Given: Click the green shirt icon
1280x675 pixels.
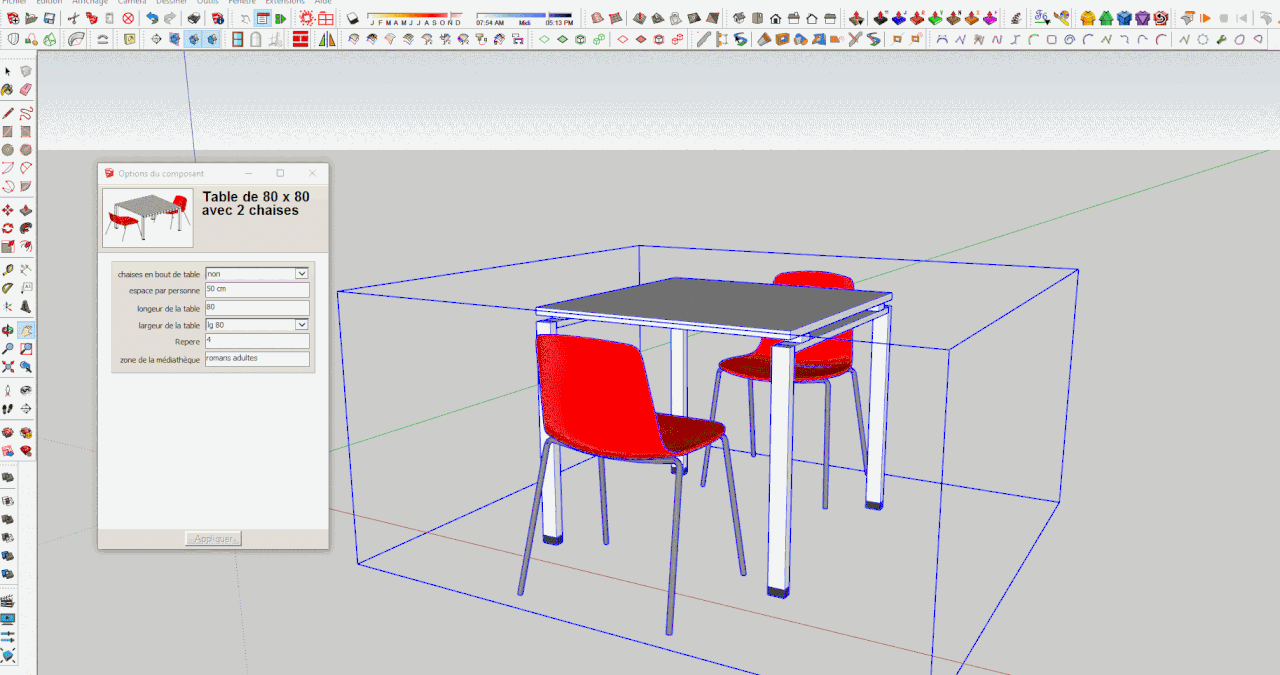Looking at the screenshot, I should [1106, 18].
